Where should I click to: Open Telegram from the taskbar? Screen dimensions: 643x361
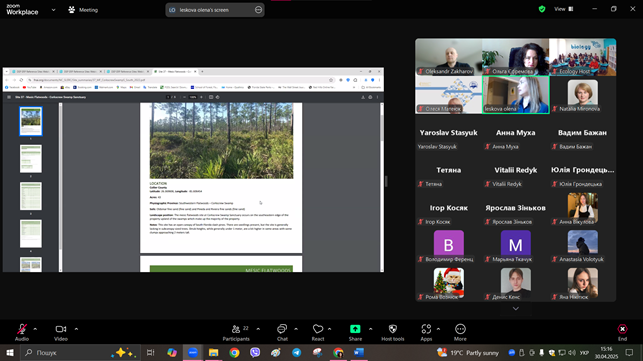[296, 352]
